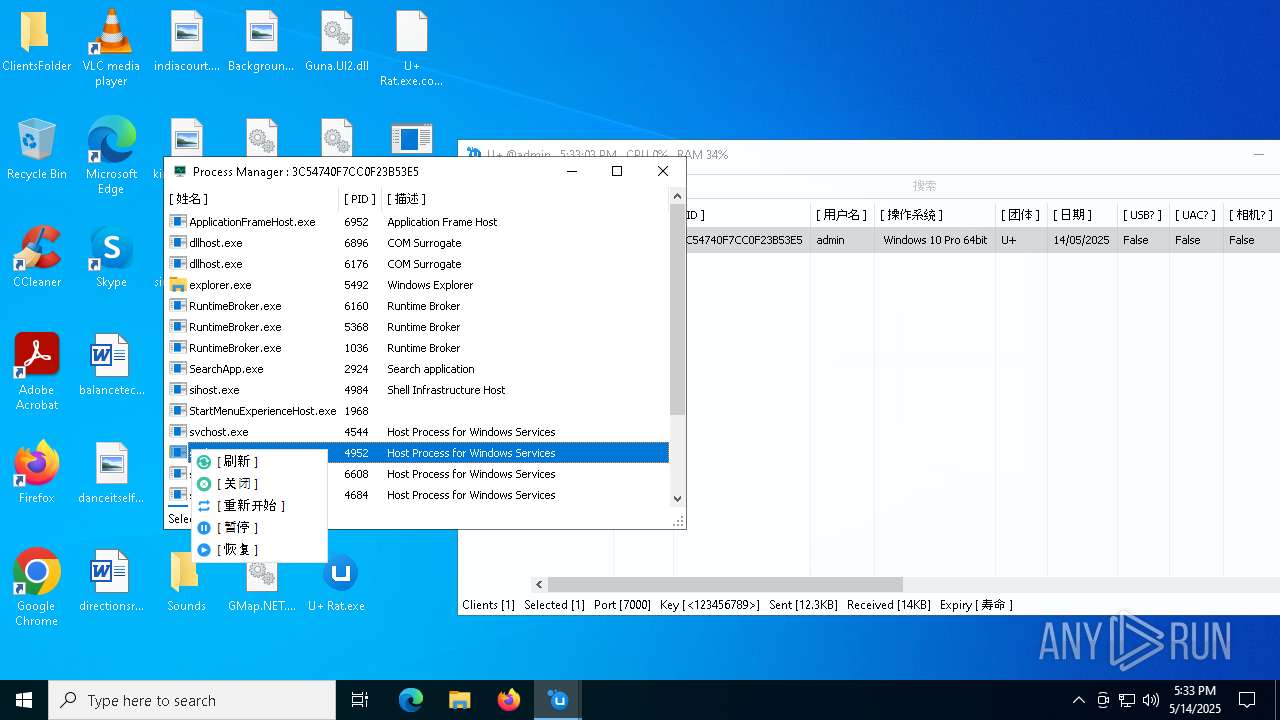Click [USB?] column header in U+ window
The image size is (1280, 720).
click(1143, 215)
